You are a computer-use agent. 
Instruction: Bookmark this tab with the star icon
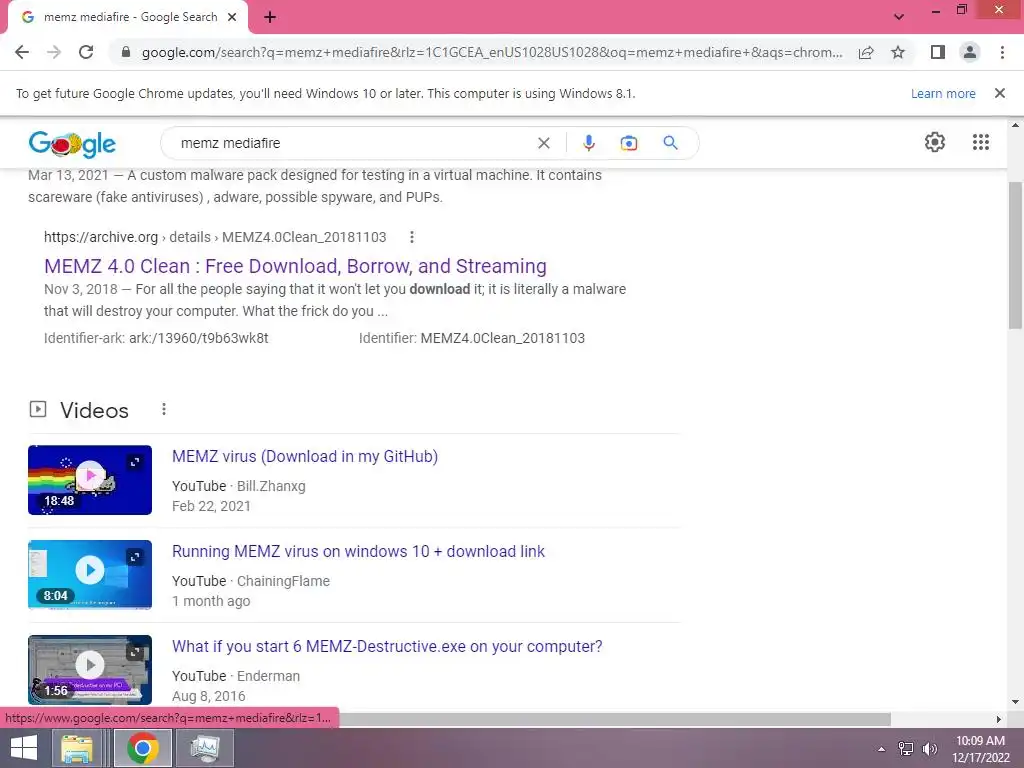898,52
